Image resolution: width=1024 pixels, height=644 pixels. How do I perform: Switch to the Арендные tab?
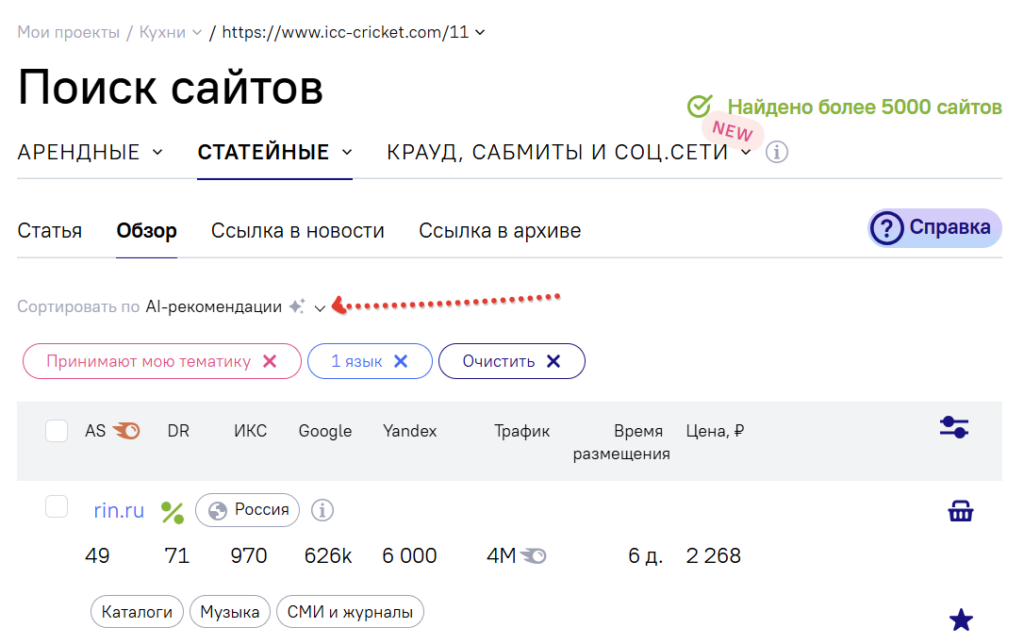coord(89,153)
